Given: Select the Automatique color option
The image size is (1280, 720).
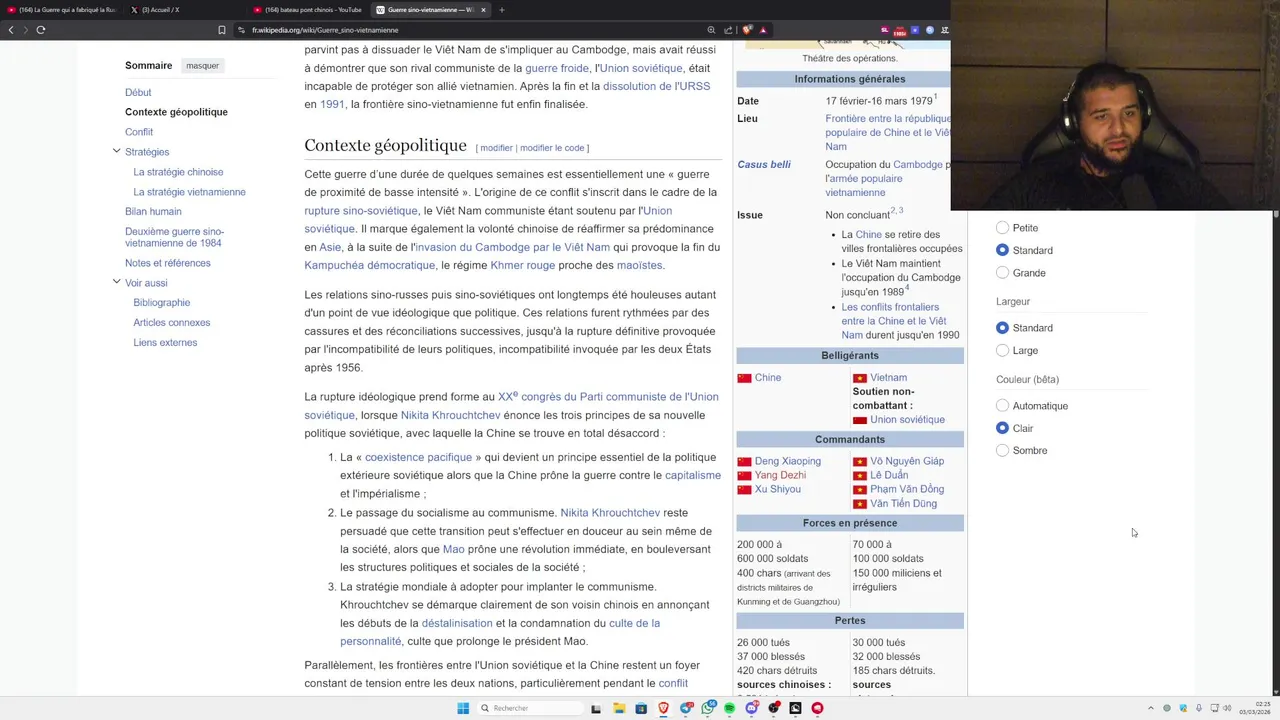Looking at the screenshot, I should 1002,406.
